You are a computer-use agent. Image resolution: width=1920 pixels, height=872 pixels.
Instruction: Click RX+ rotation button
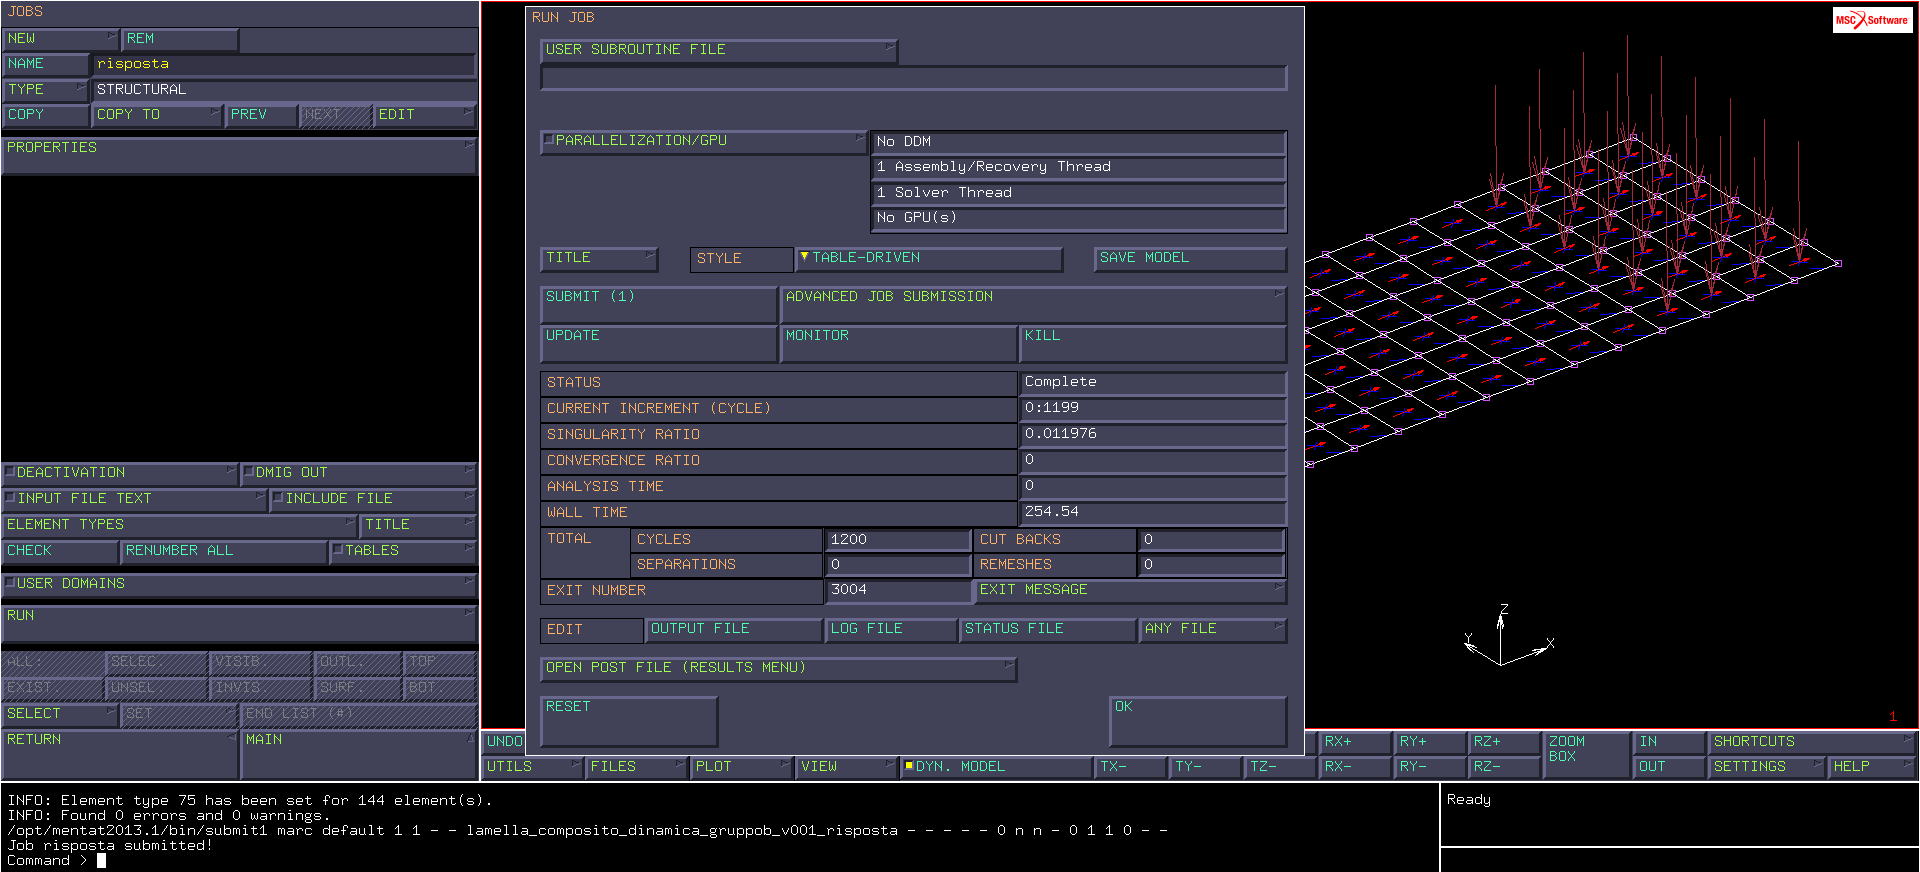click(x=1355, y=742)
